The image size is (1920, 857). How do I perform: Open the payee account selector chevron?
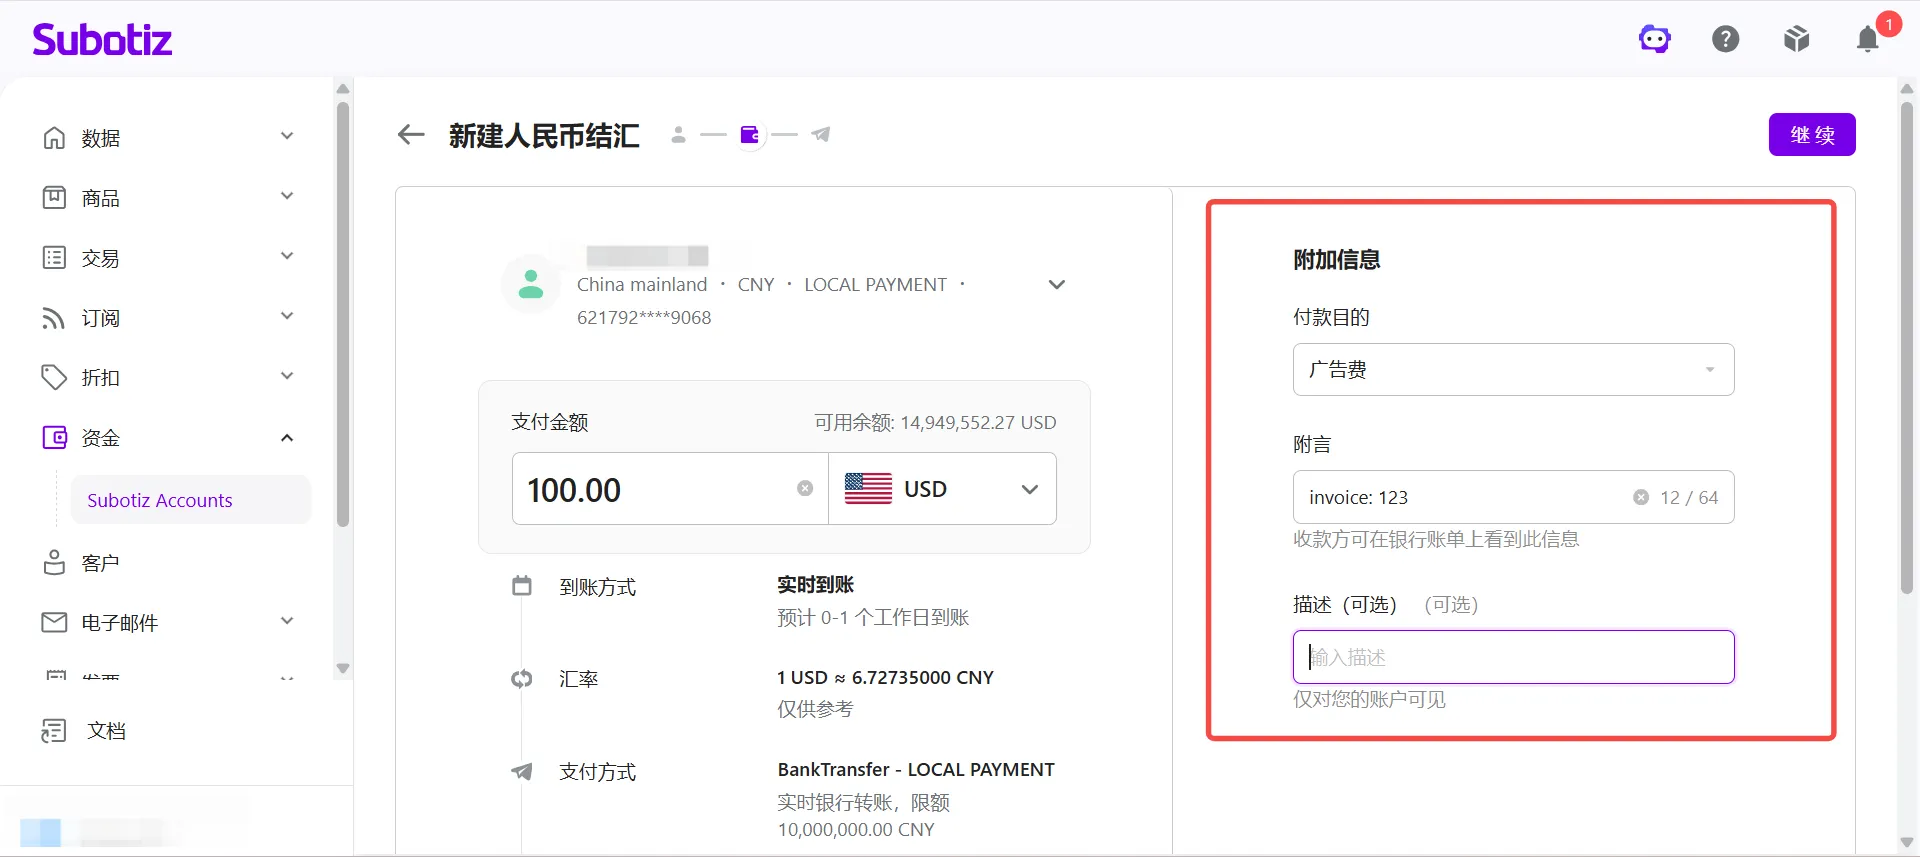[x=1056, y=285]
